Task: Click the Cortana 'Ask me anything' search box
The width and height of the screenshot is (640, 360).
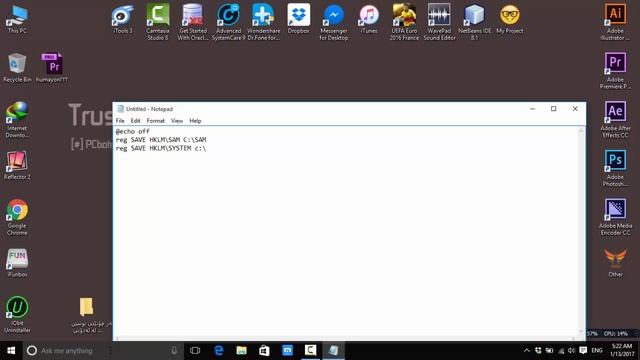Action: 103,351
